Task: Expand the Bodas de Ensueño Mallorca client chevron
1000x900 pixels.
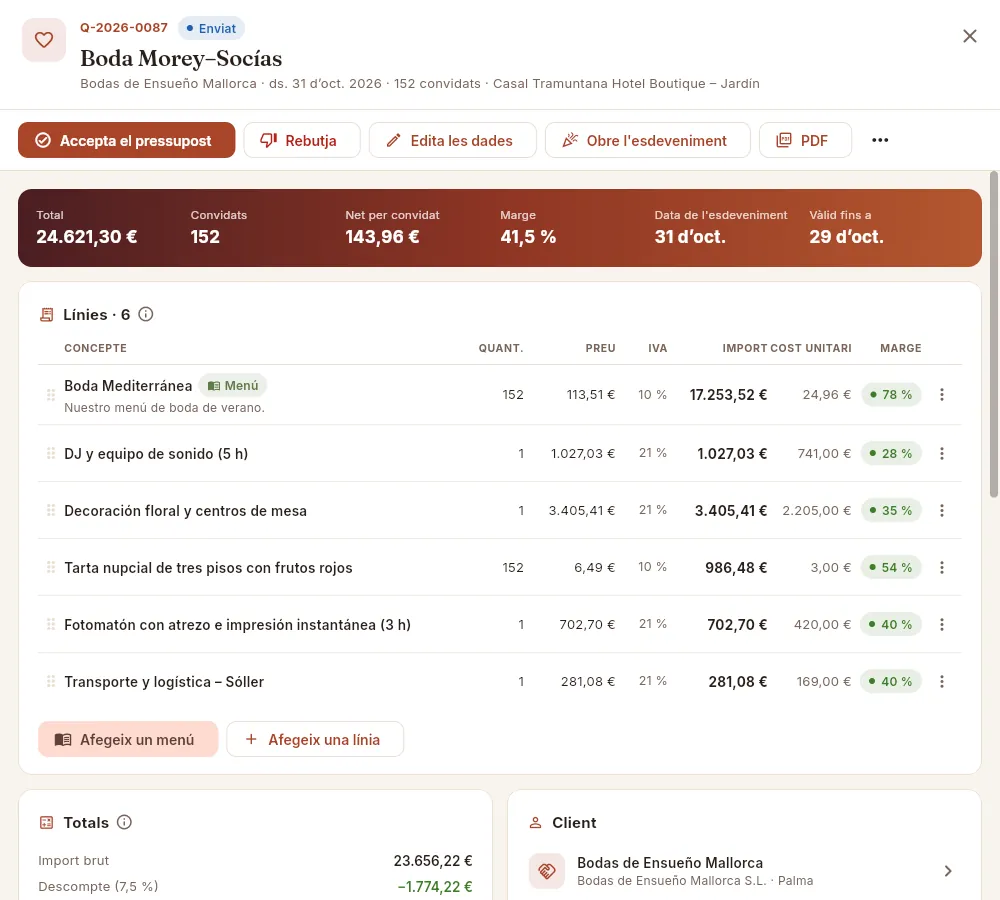Action: 948,871
